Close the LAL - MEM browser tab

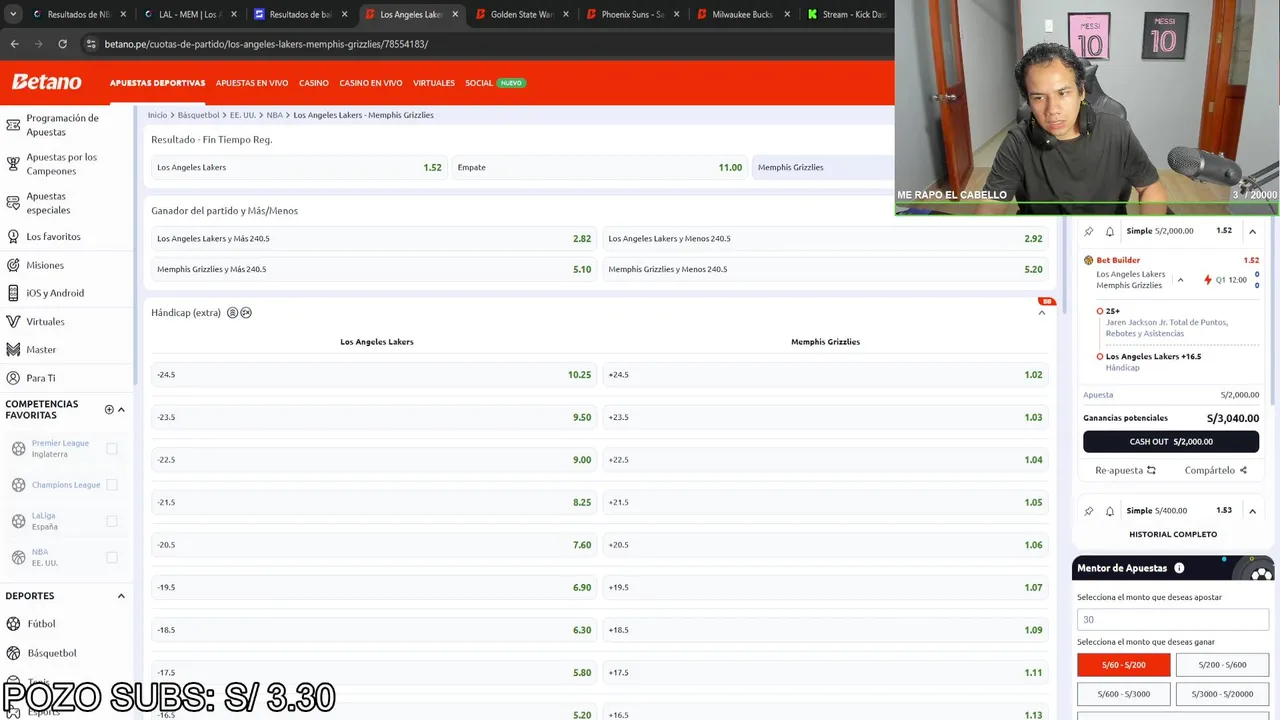[x=234, y=14]
